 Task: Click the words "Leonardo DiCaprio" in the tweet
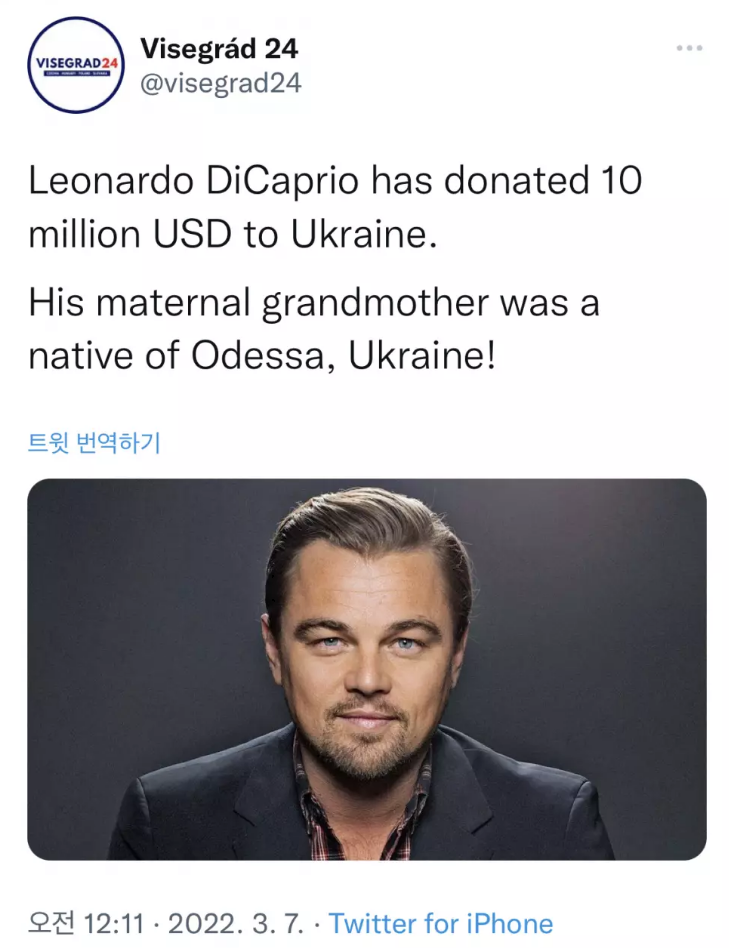(x=194, y=182)
